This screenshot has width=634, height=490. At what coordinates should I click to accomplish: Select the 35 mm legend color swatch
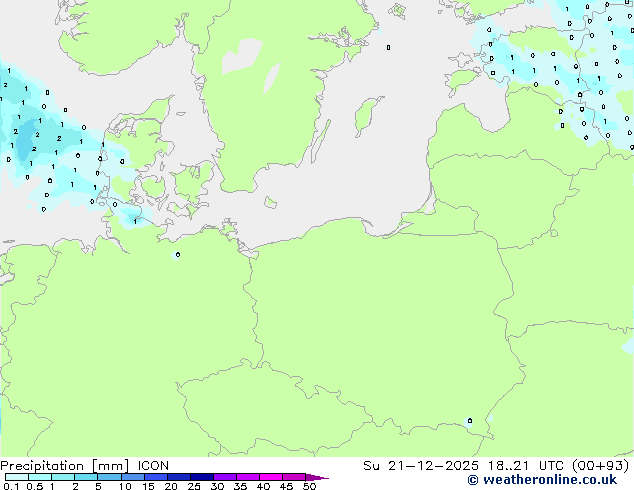coord(248,477)
